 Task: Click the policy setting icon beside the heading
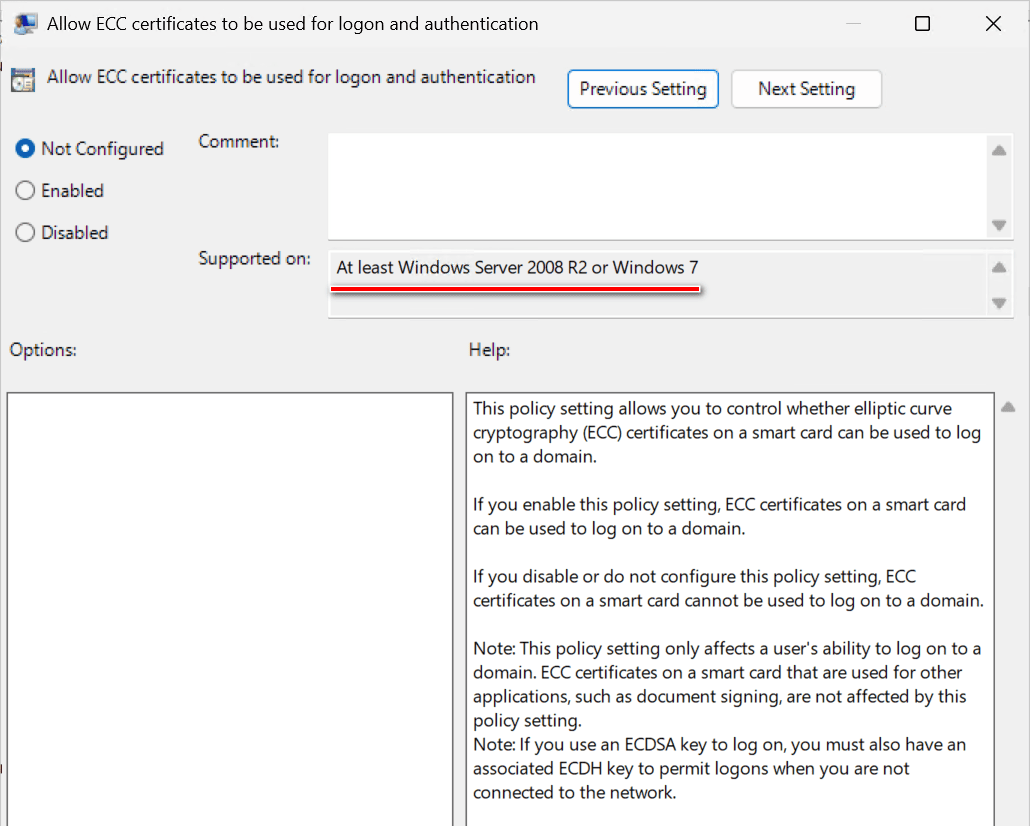click(x=22, y=80)
